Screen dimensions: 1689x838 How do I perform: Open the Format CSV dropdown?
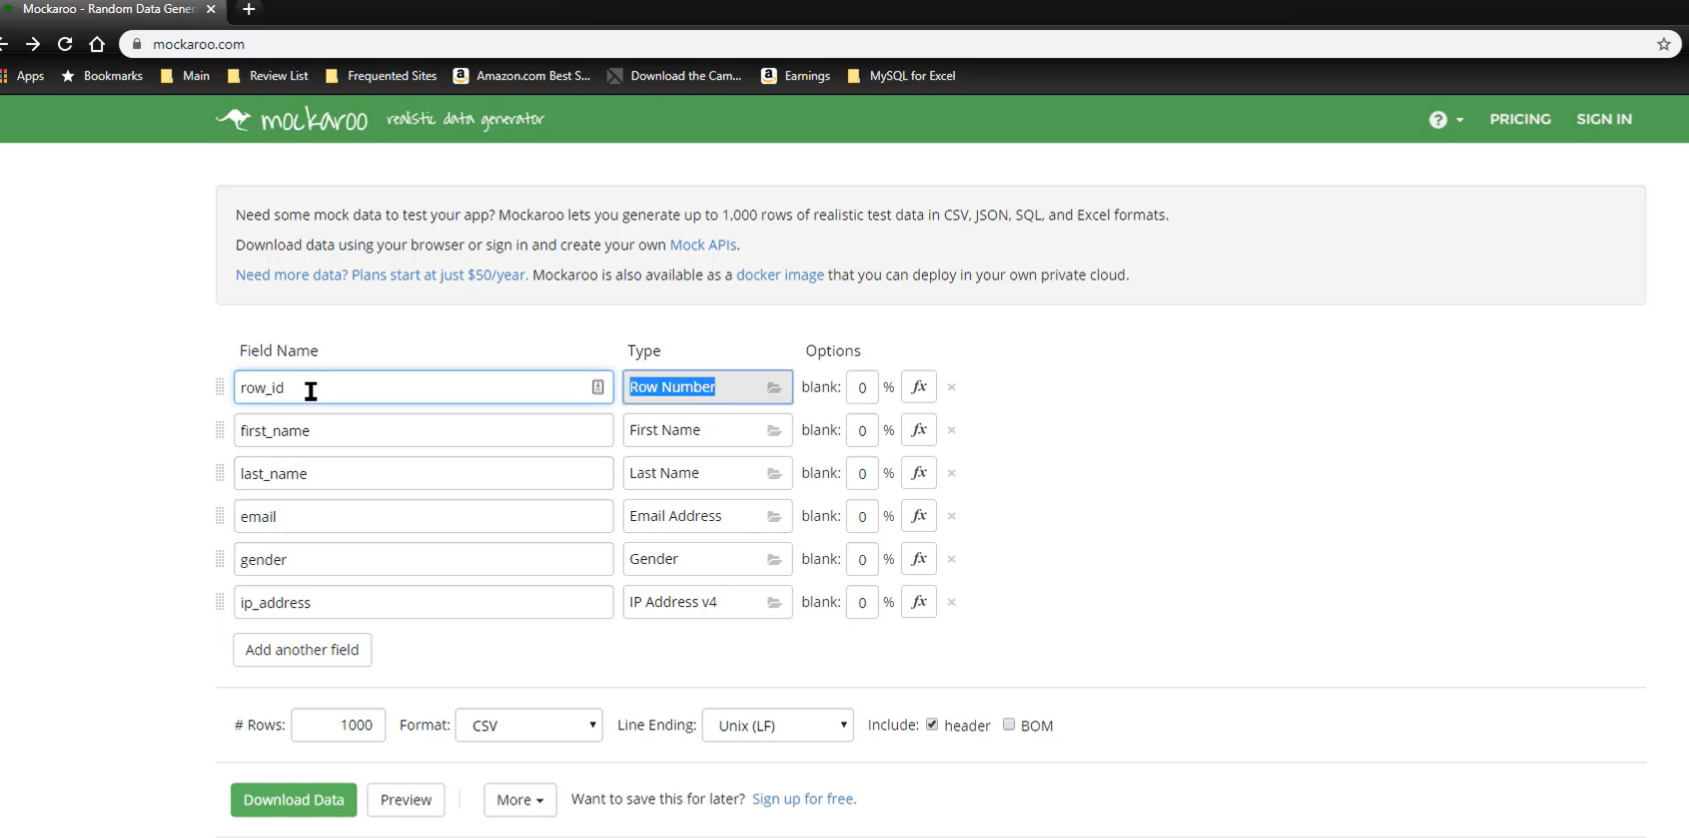529,725
